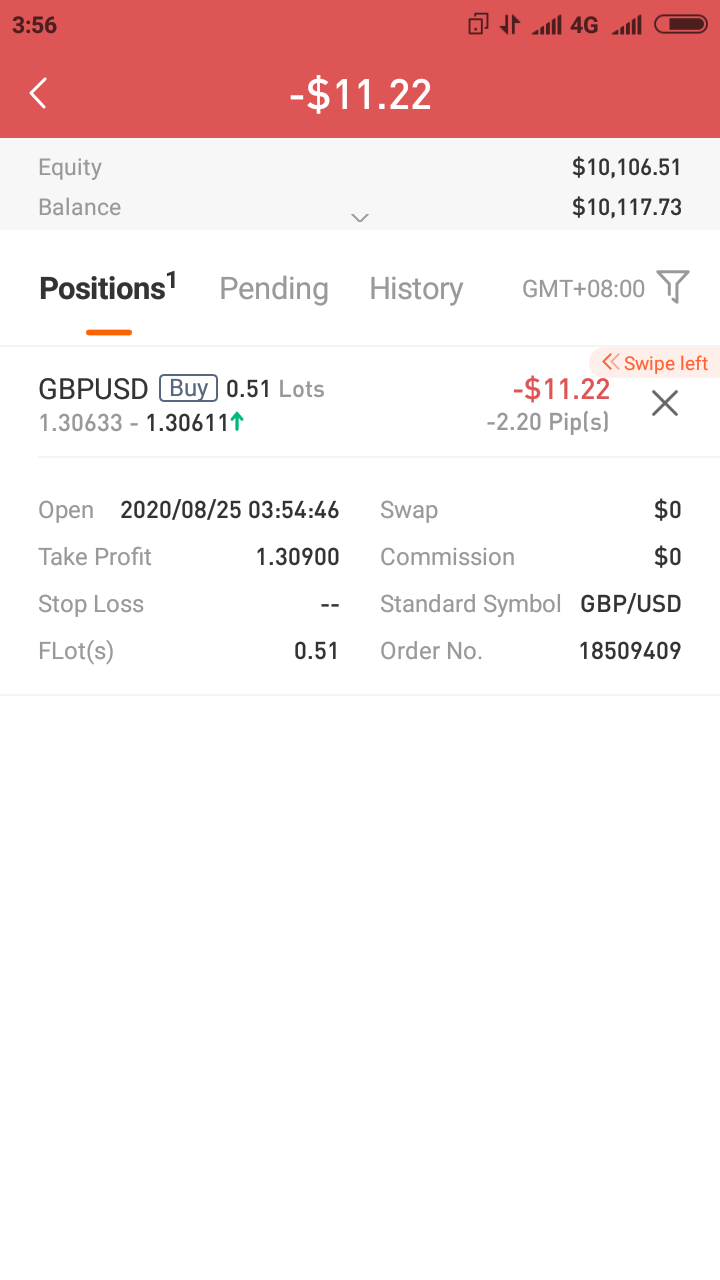
Task: Close the GBPUSD position with X
Action: 665,403
